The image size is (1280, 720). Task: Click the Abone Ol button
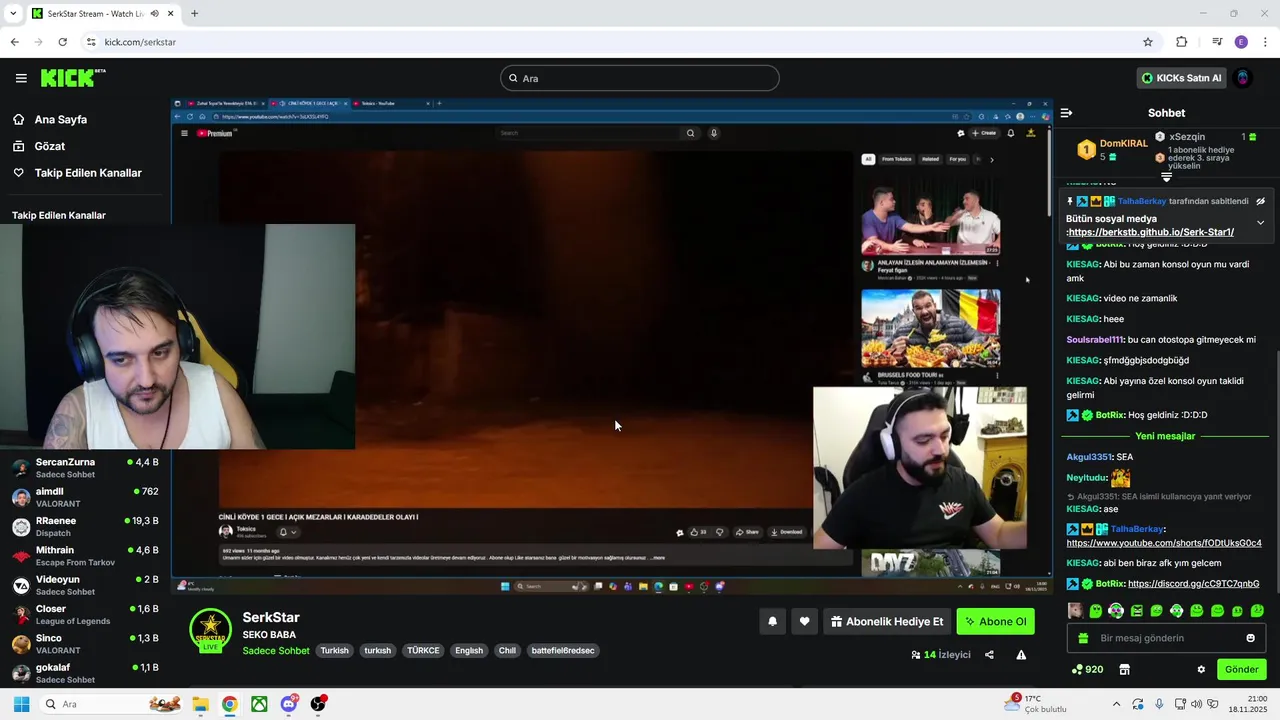coord(995,621)
